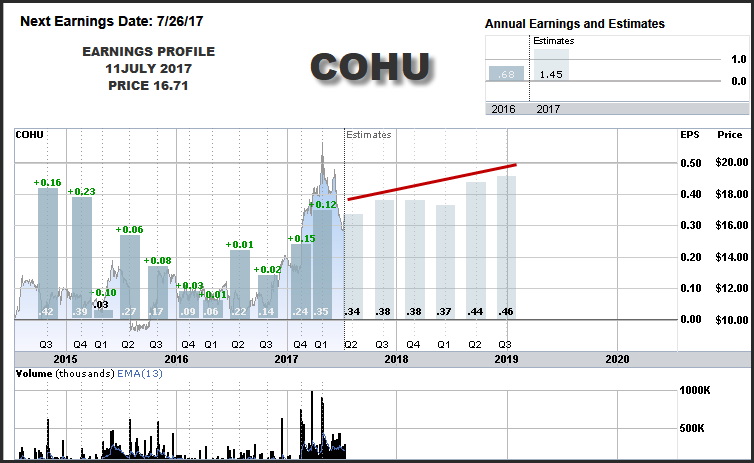Click the .35 EPS bar value
754x463 pixels.
pyautogui.click(x=321, y=312)
